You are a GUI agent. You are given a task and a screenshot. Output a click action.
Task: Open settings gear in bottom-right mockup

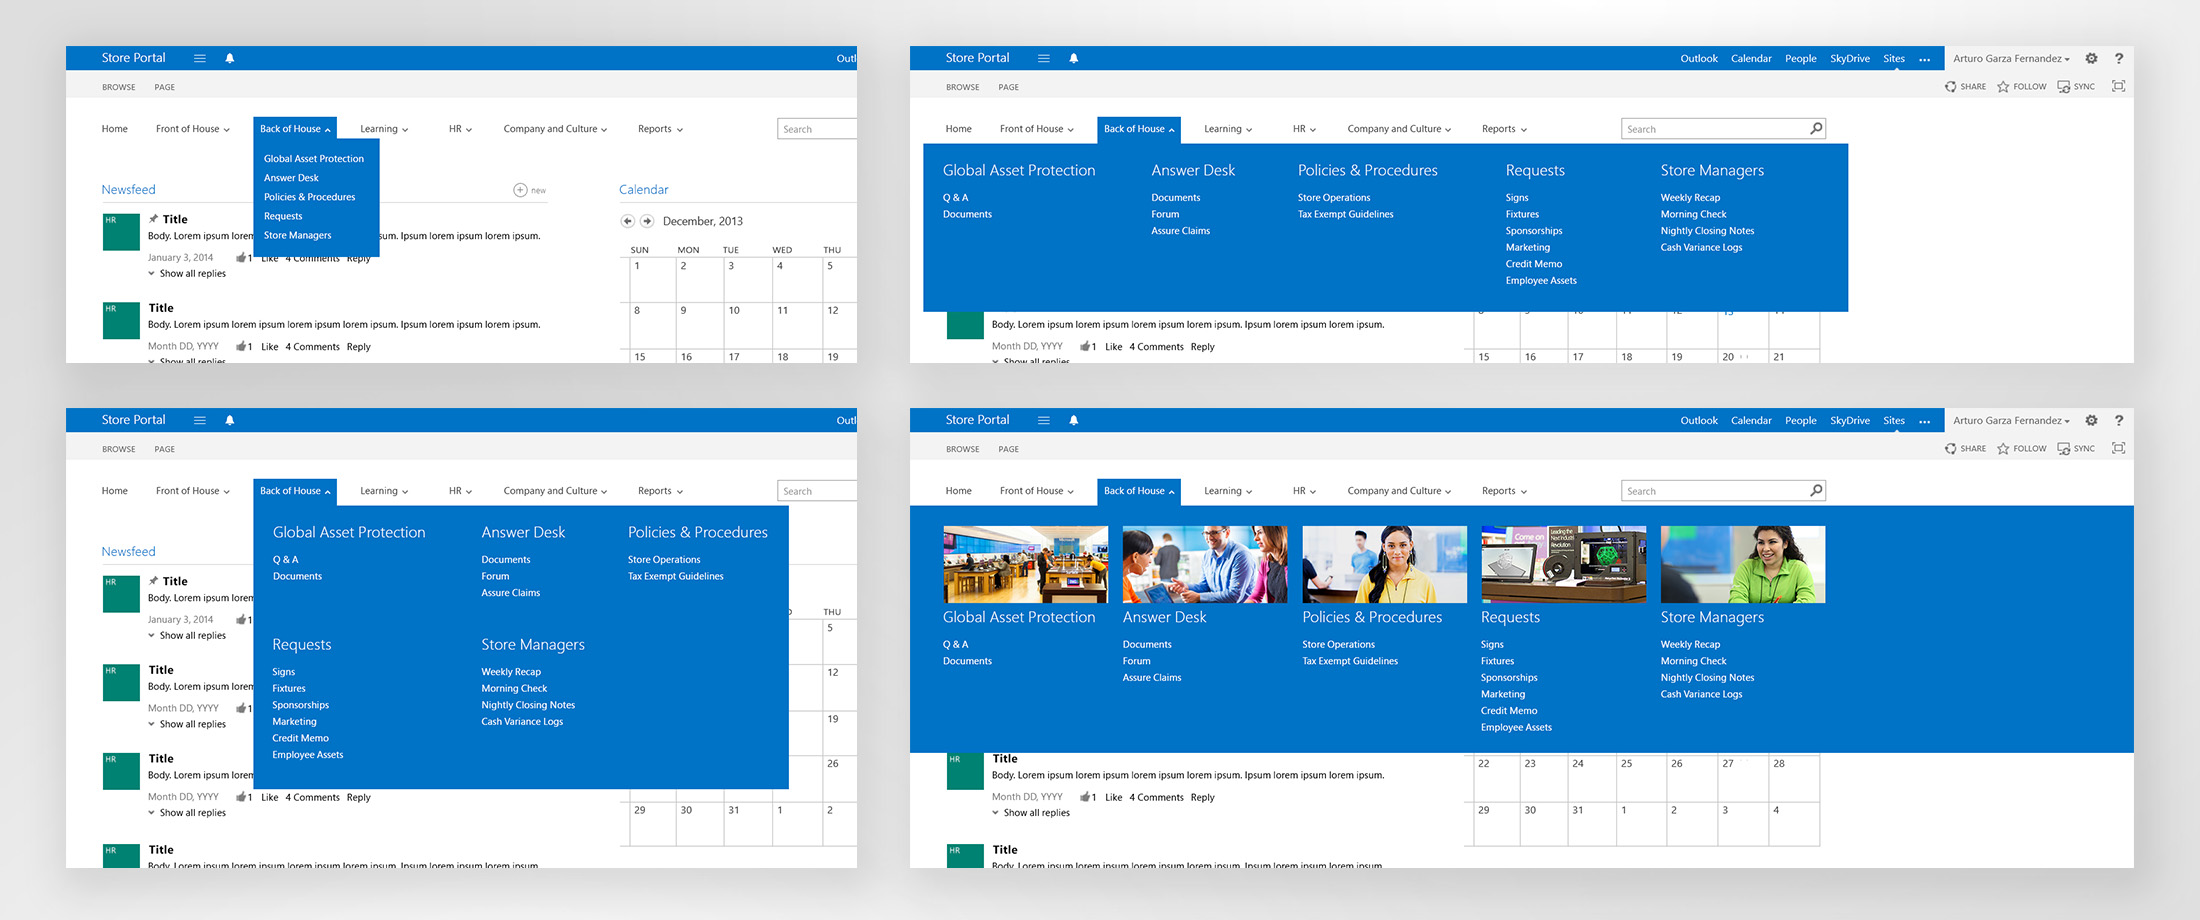point(2091,420)
